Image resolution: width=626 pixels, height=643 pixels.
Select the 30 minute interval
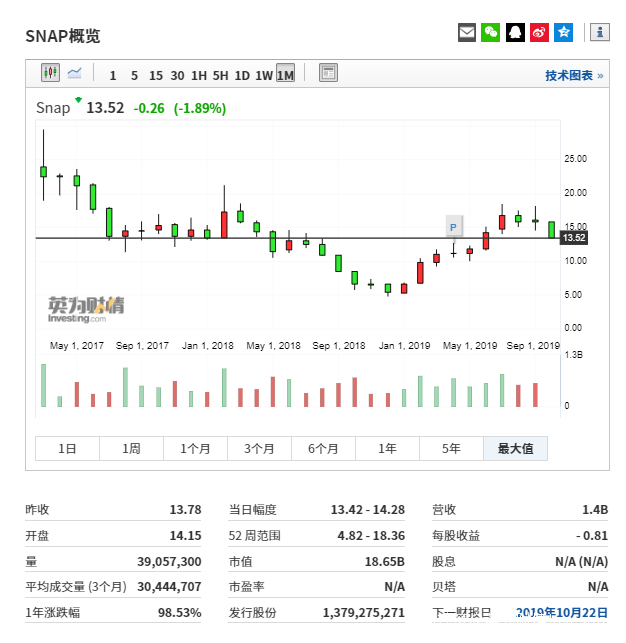pyautogui.click(x=177, y=75)
